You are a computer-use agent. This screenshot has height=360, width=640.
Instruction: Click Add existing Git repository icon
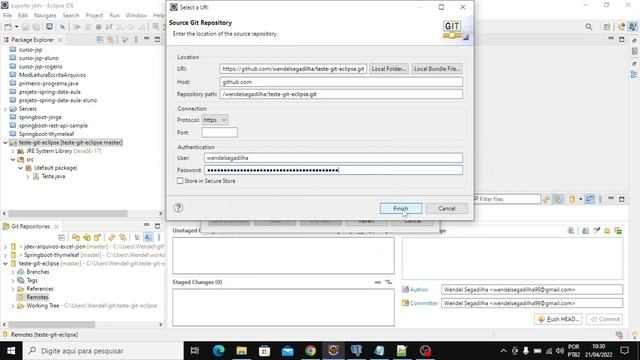point(76,237)
